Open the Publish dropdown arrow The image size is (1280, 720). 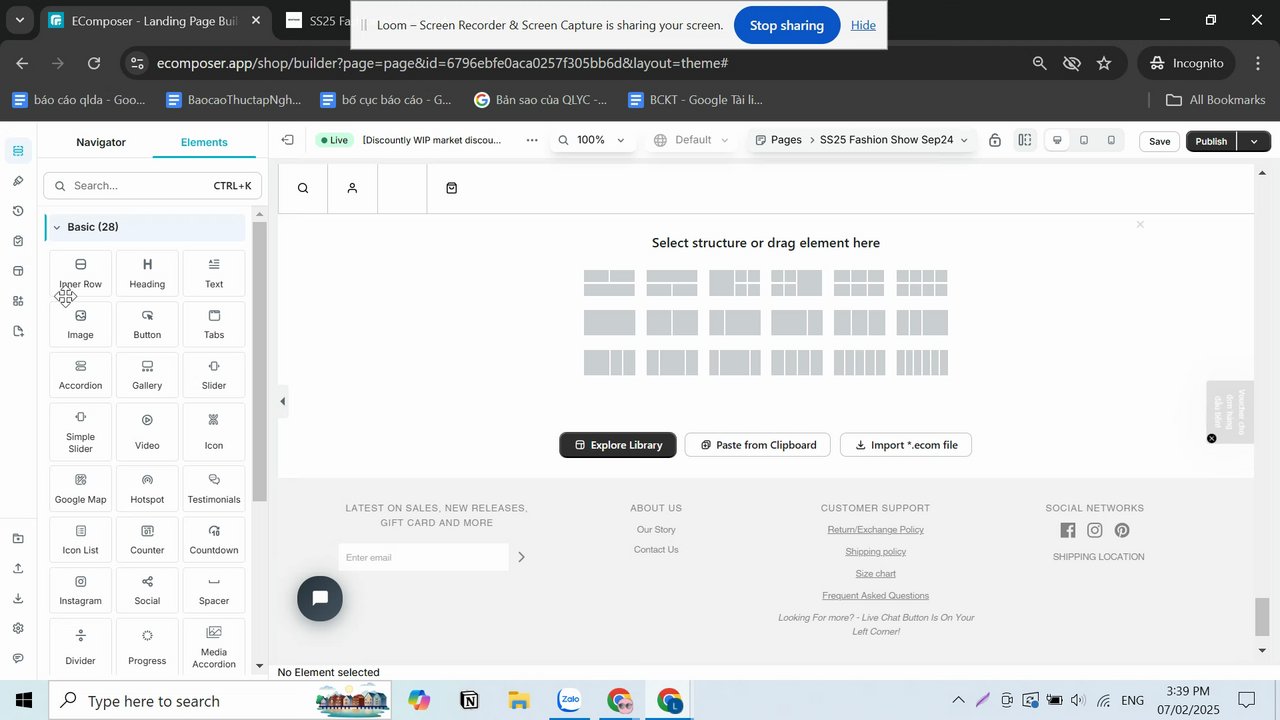pos(1254,141)
